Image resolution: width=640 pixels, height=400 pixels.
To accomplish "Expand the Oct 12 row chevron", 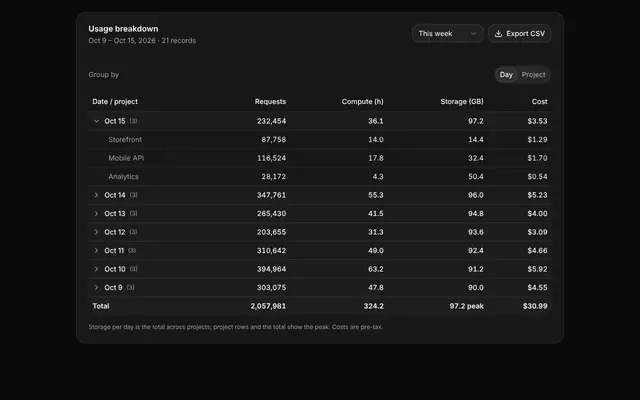I will 96,232.
